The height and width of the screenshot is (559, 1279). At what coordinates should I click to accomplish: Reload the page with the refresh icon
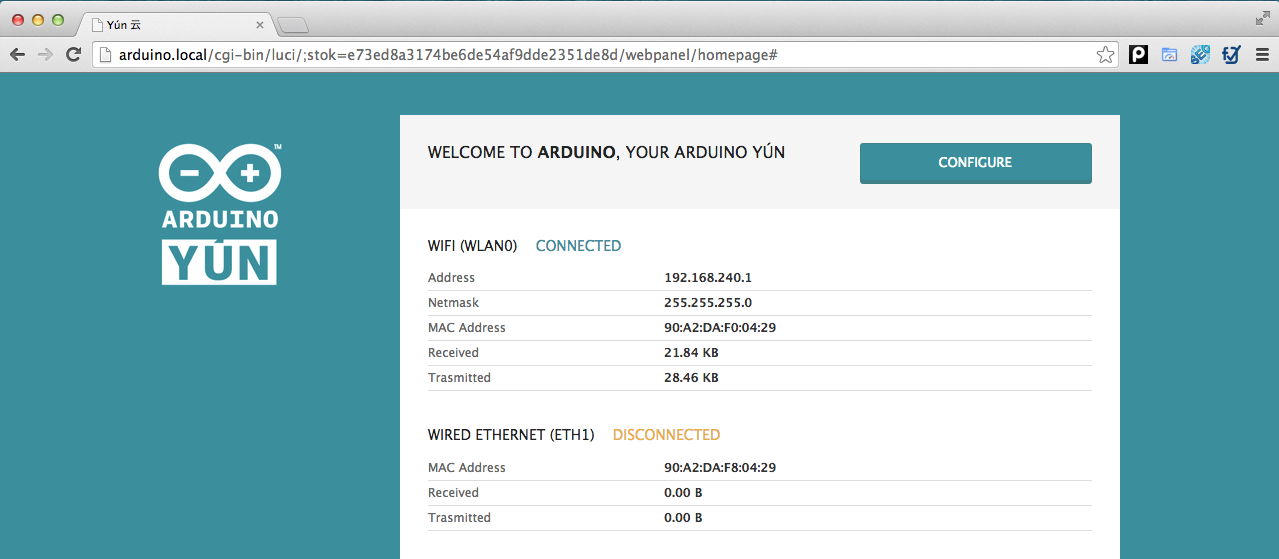(73, 55)
